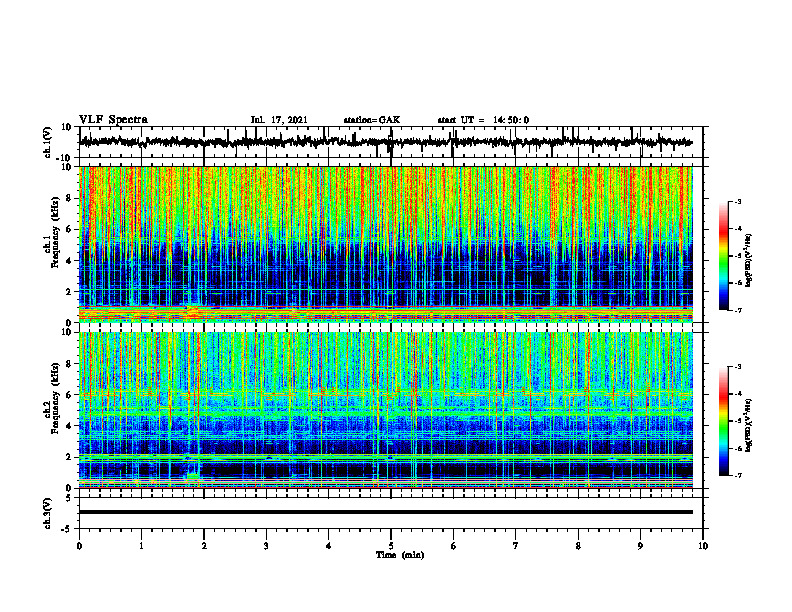The height and width of the screenshot is (612, 792).
Task: Click the ch.1 voltage waveform trace
Action: (385, 142)
